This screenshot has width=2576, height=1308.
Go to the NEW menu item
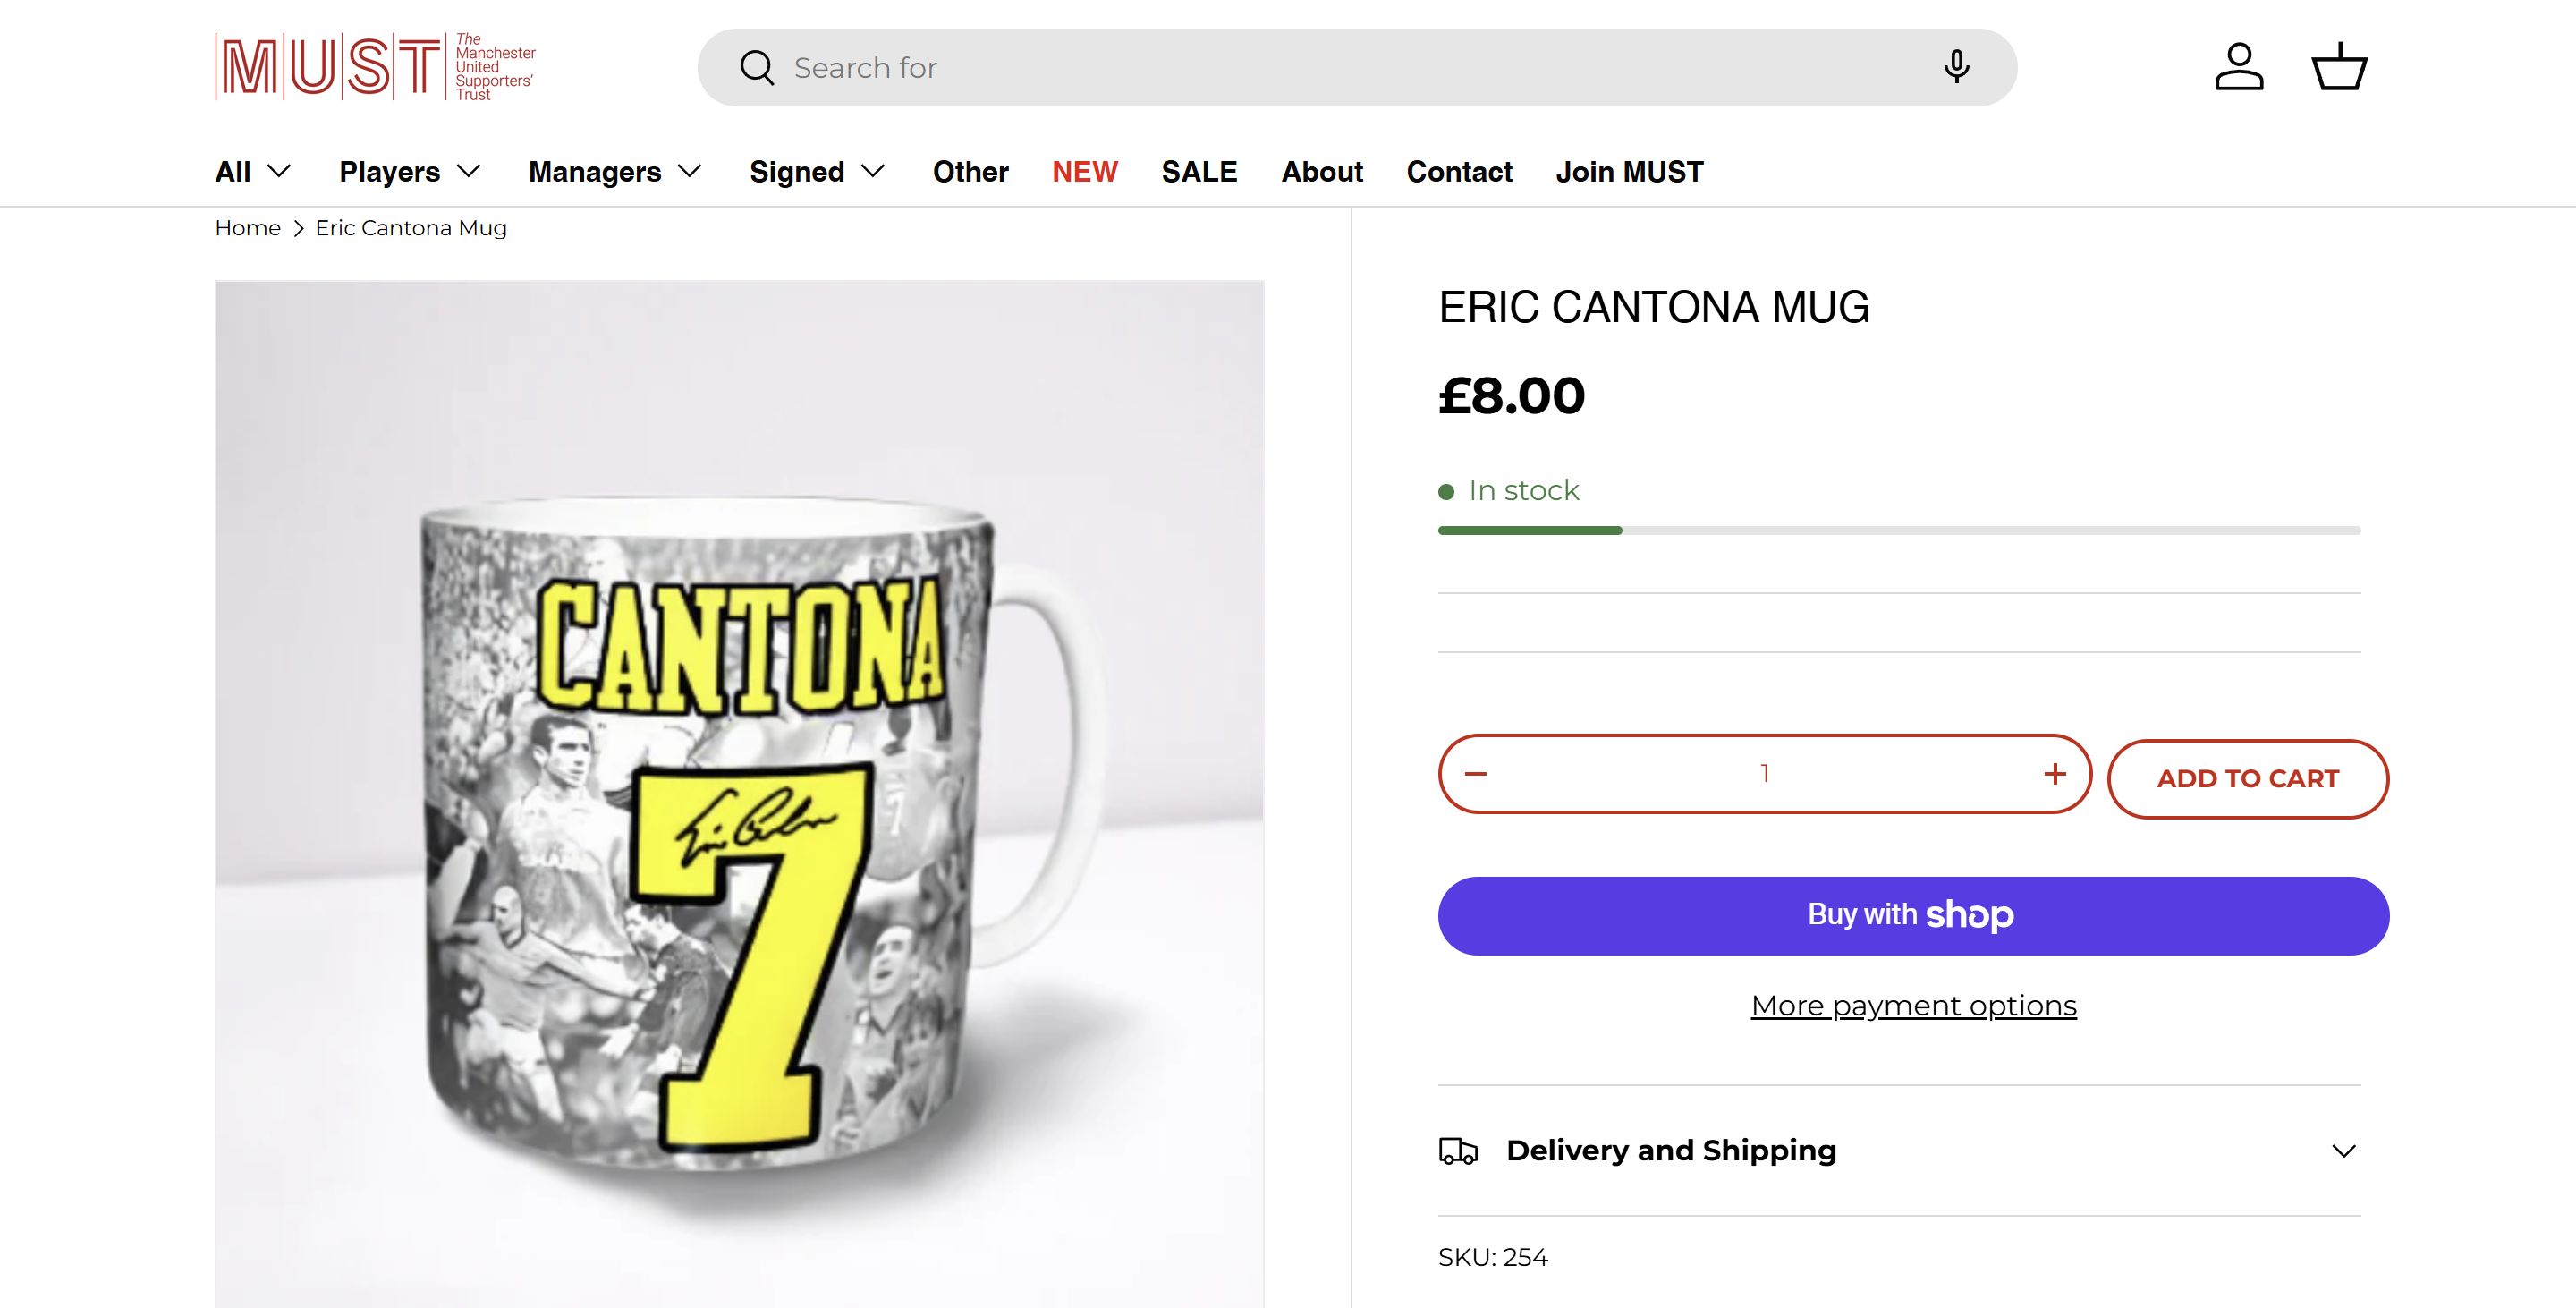(1084, 172)
